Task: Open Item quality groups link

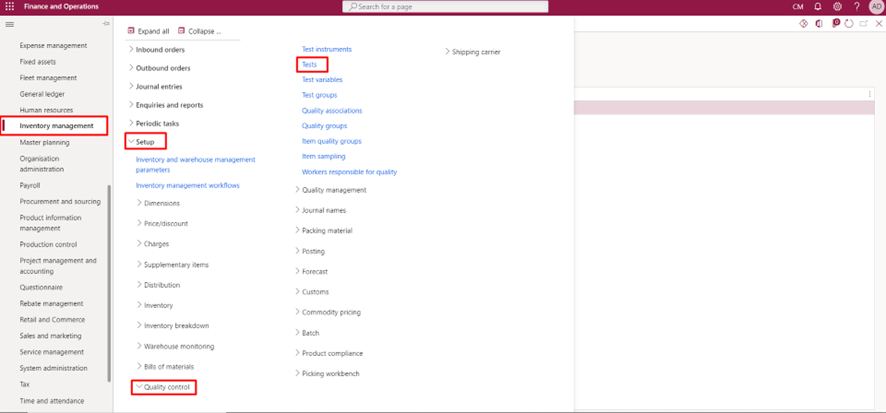Action: click(x=332, y=141)
